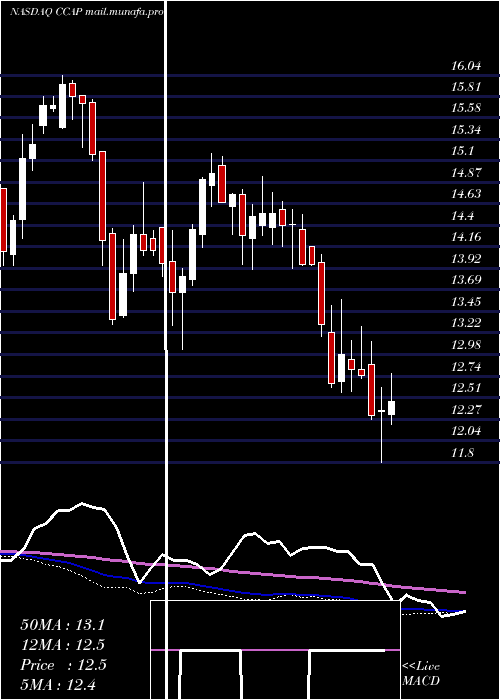Click the 14.16 price axis label
Viewport: 500px width, 700px height.
click(x=466, y=237)
